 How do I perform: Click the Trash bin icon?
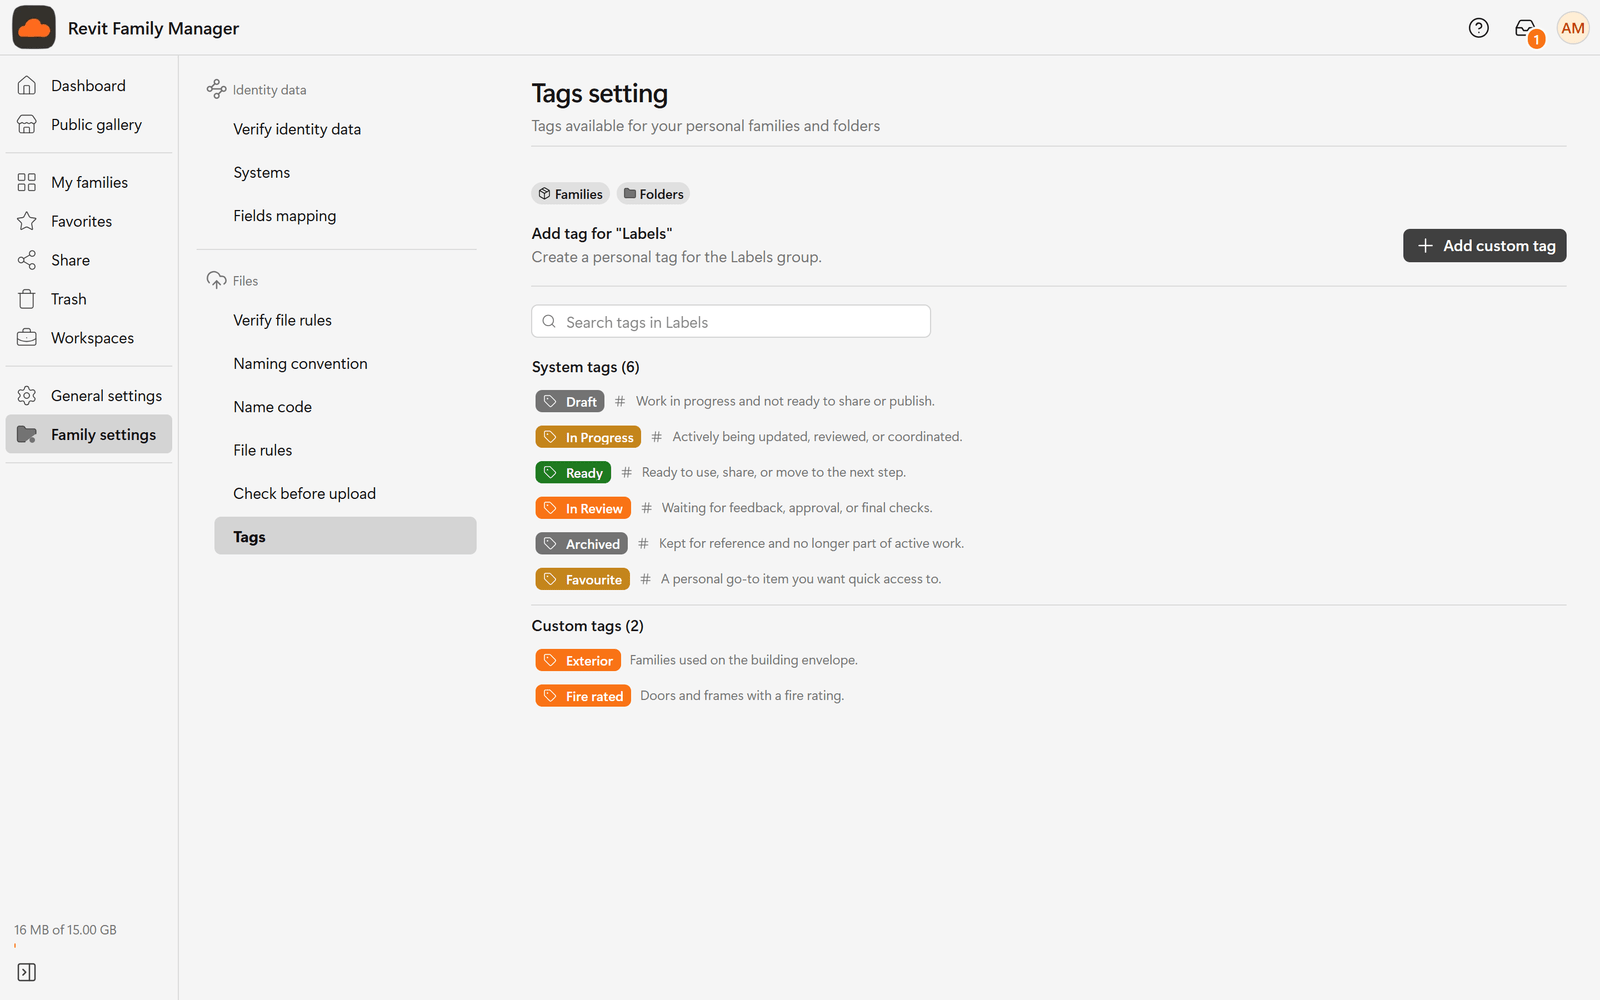[27, 299]
